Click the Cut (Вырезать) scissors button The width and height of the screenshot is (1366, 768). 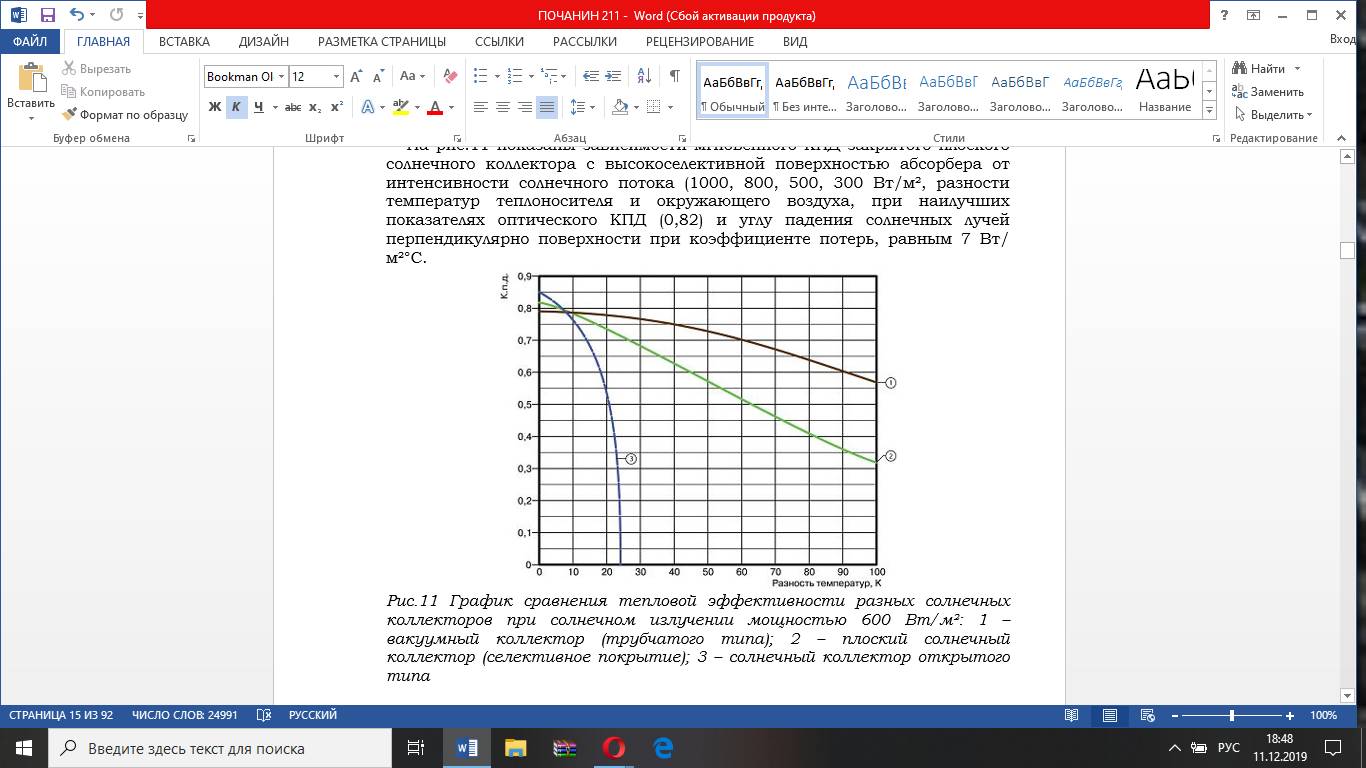coord(97,69)
